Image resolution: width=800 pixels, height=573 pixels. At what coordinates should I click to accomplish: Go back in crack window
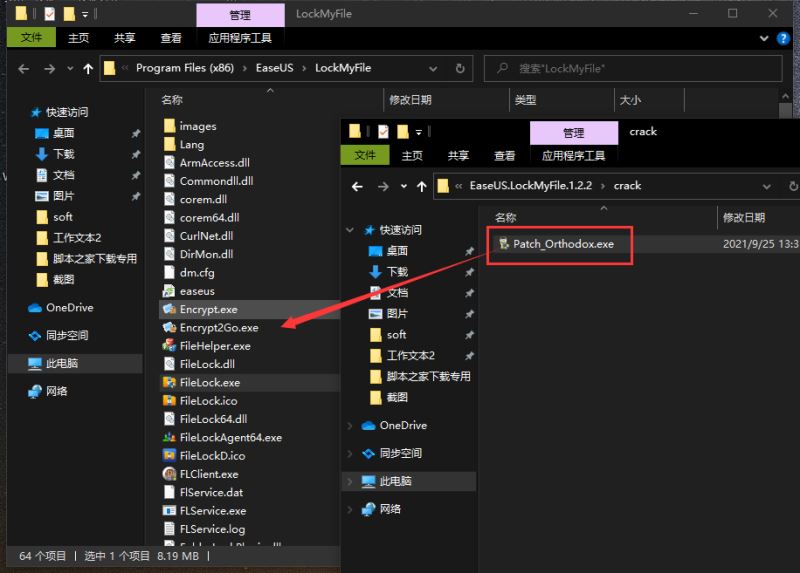pos(357,186)
